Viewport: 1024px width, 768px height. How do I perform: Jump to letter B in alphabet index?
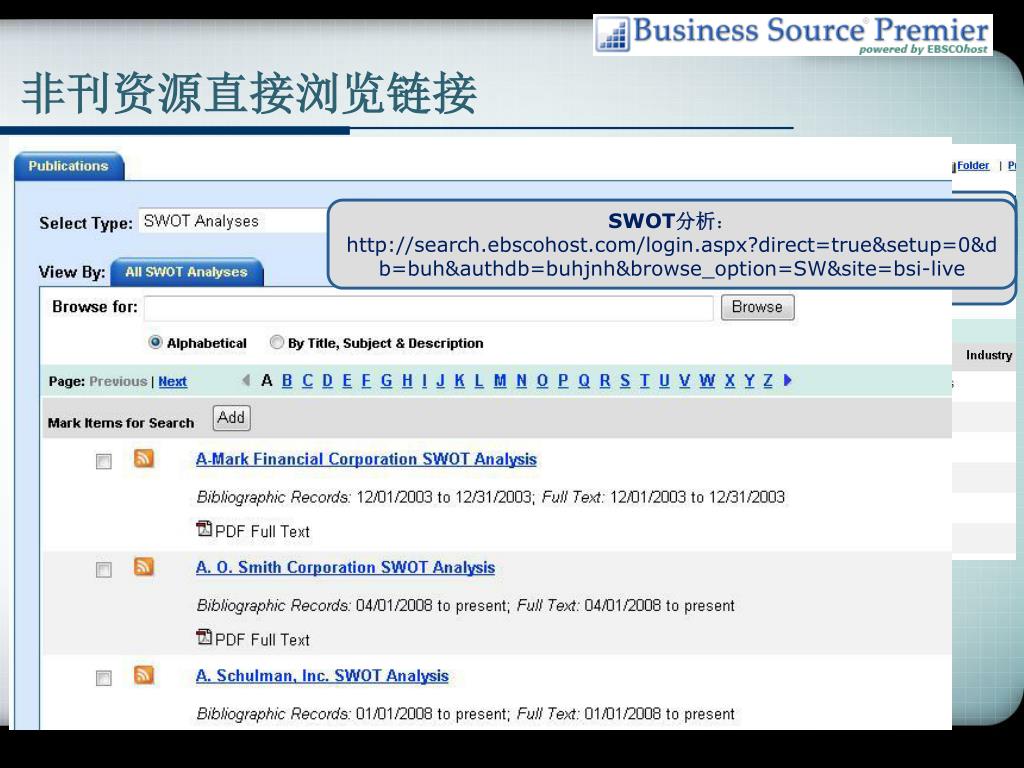point(287,381)
